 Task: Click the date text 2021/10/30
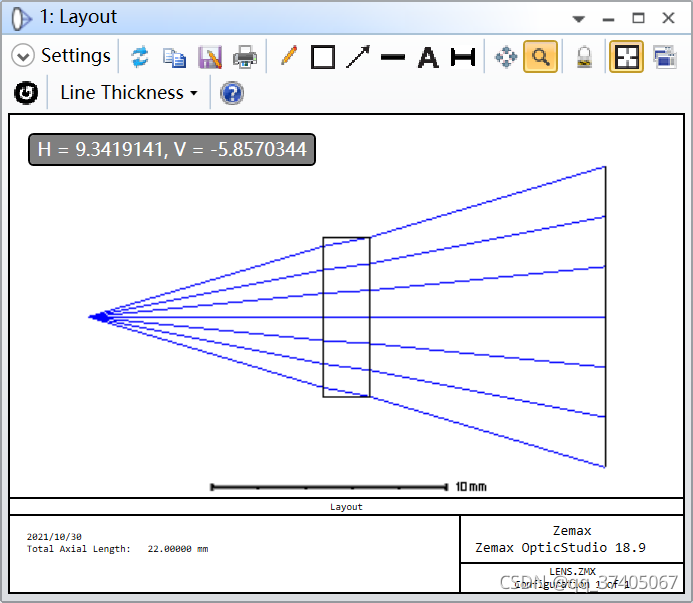click(x=54, y=537)
